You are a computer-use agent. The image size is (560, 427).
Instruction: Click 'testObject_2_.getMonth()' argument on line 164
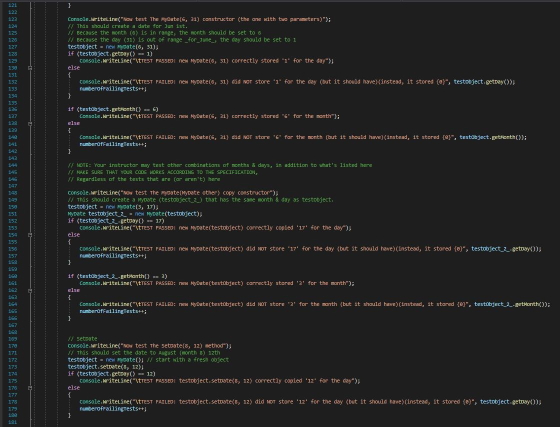(x=509, y=305)
